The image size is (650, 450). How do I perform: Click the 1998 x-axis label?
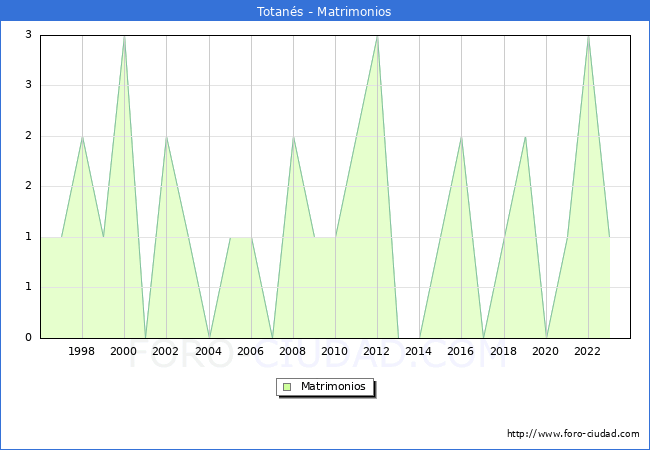(81, 351)
